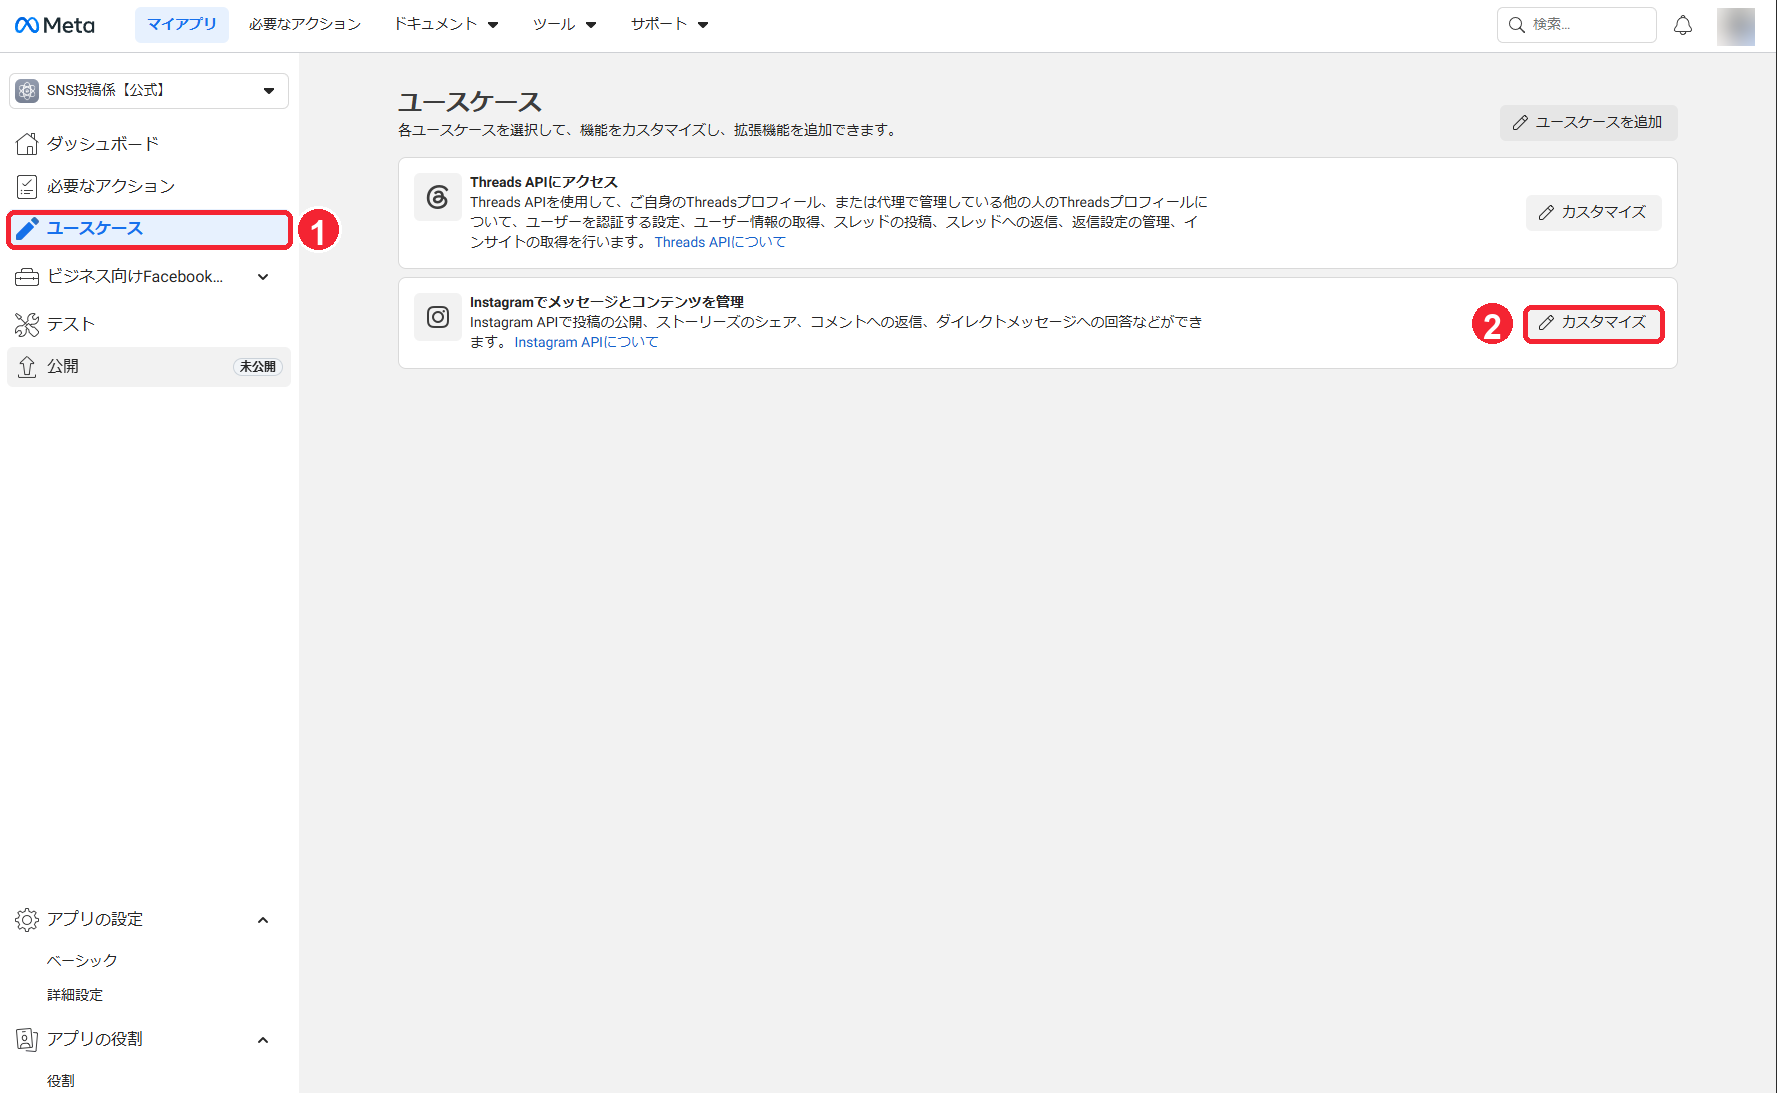The height and width of the screenshot is (1093, 1777).
Task: Go to ダッシュボード in sidebar
Action: [x=149, y=144]
